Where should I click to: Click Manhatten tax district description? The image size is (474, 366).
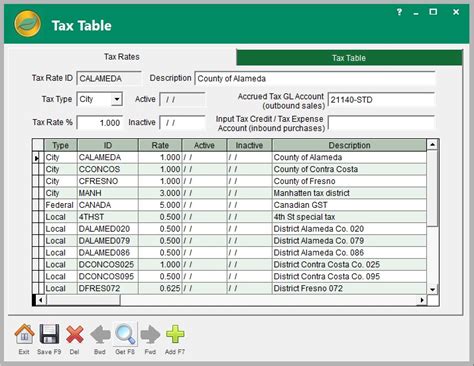tap(349, 193)
